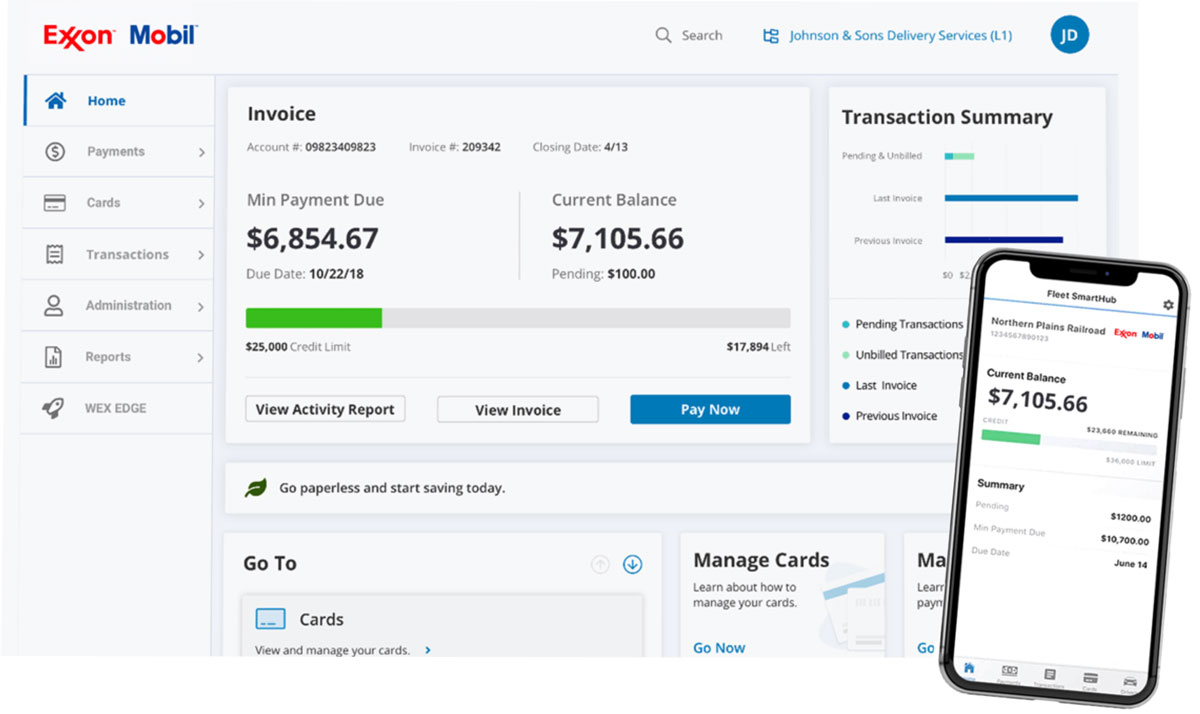This screenshot has height=714, width=1200.
Task: Click the Administration person icon
Action: point(54,306)
